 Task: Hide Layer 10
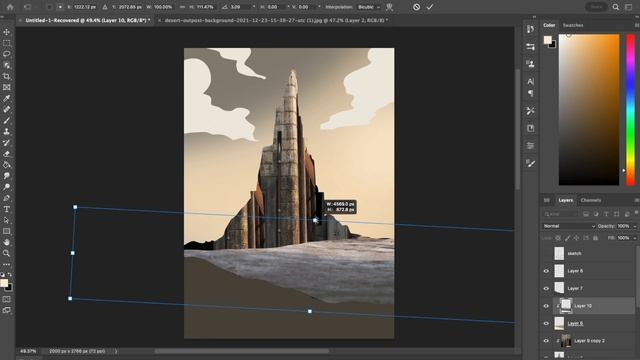coord(546,306)
